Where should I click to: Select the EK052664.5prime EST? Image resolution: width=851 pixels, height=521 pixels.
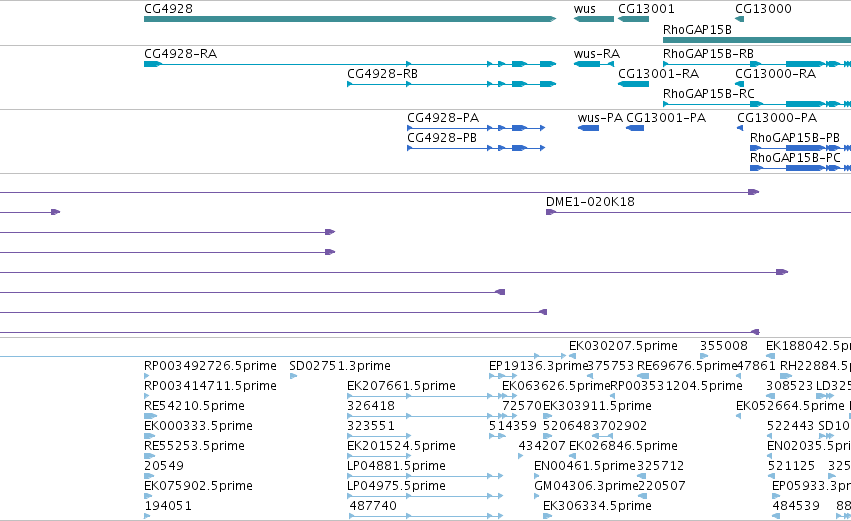pos(739,416)
